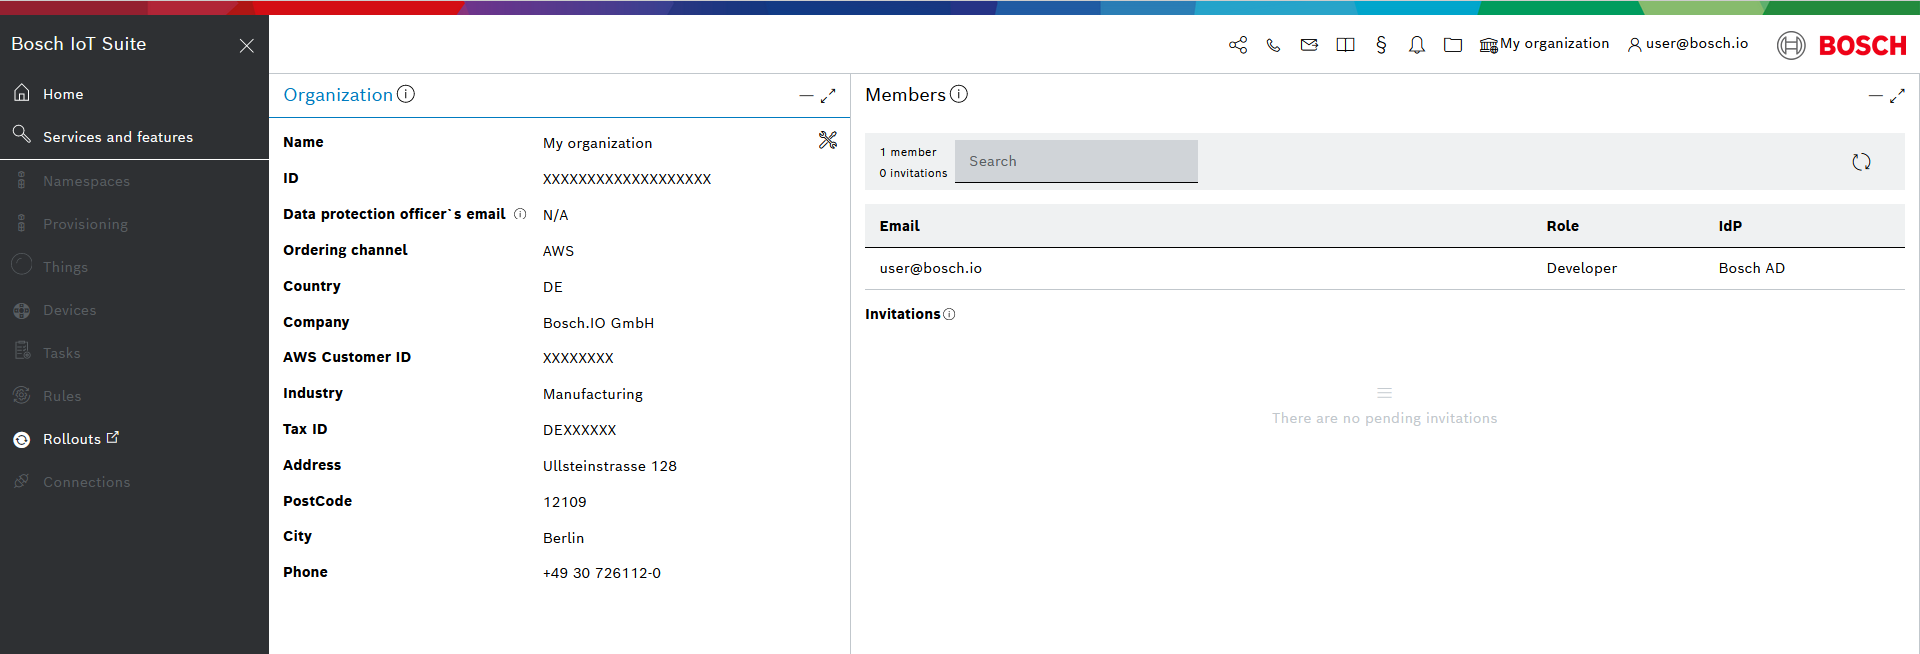Refresh the members list
The image size is (1920, 654).
(1861, 162)
